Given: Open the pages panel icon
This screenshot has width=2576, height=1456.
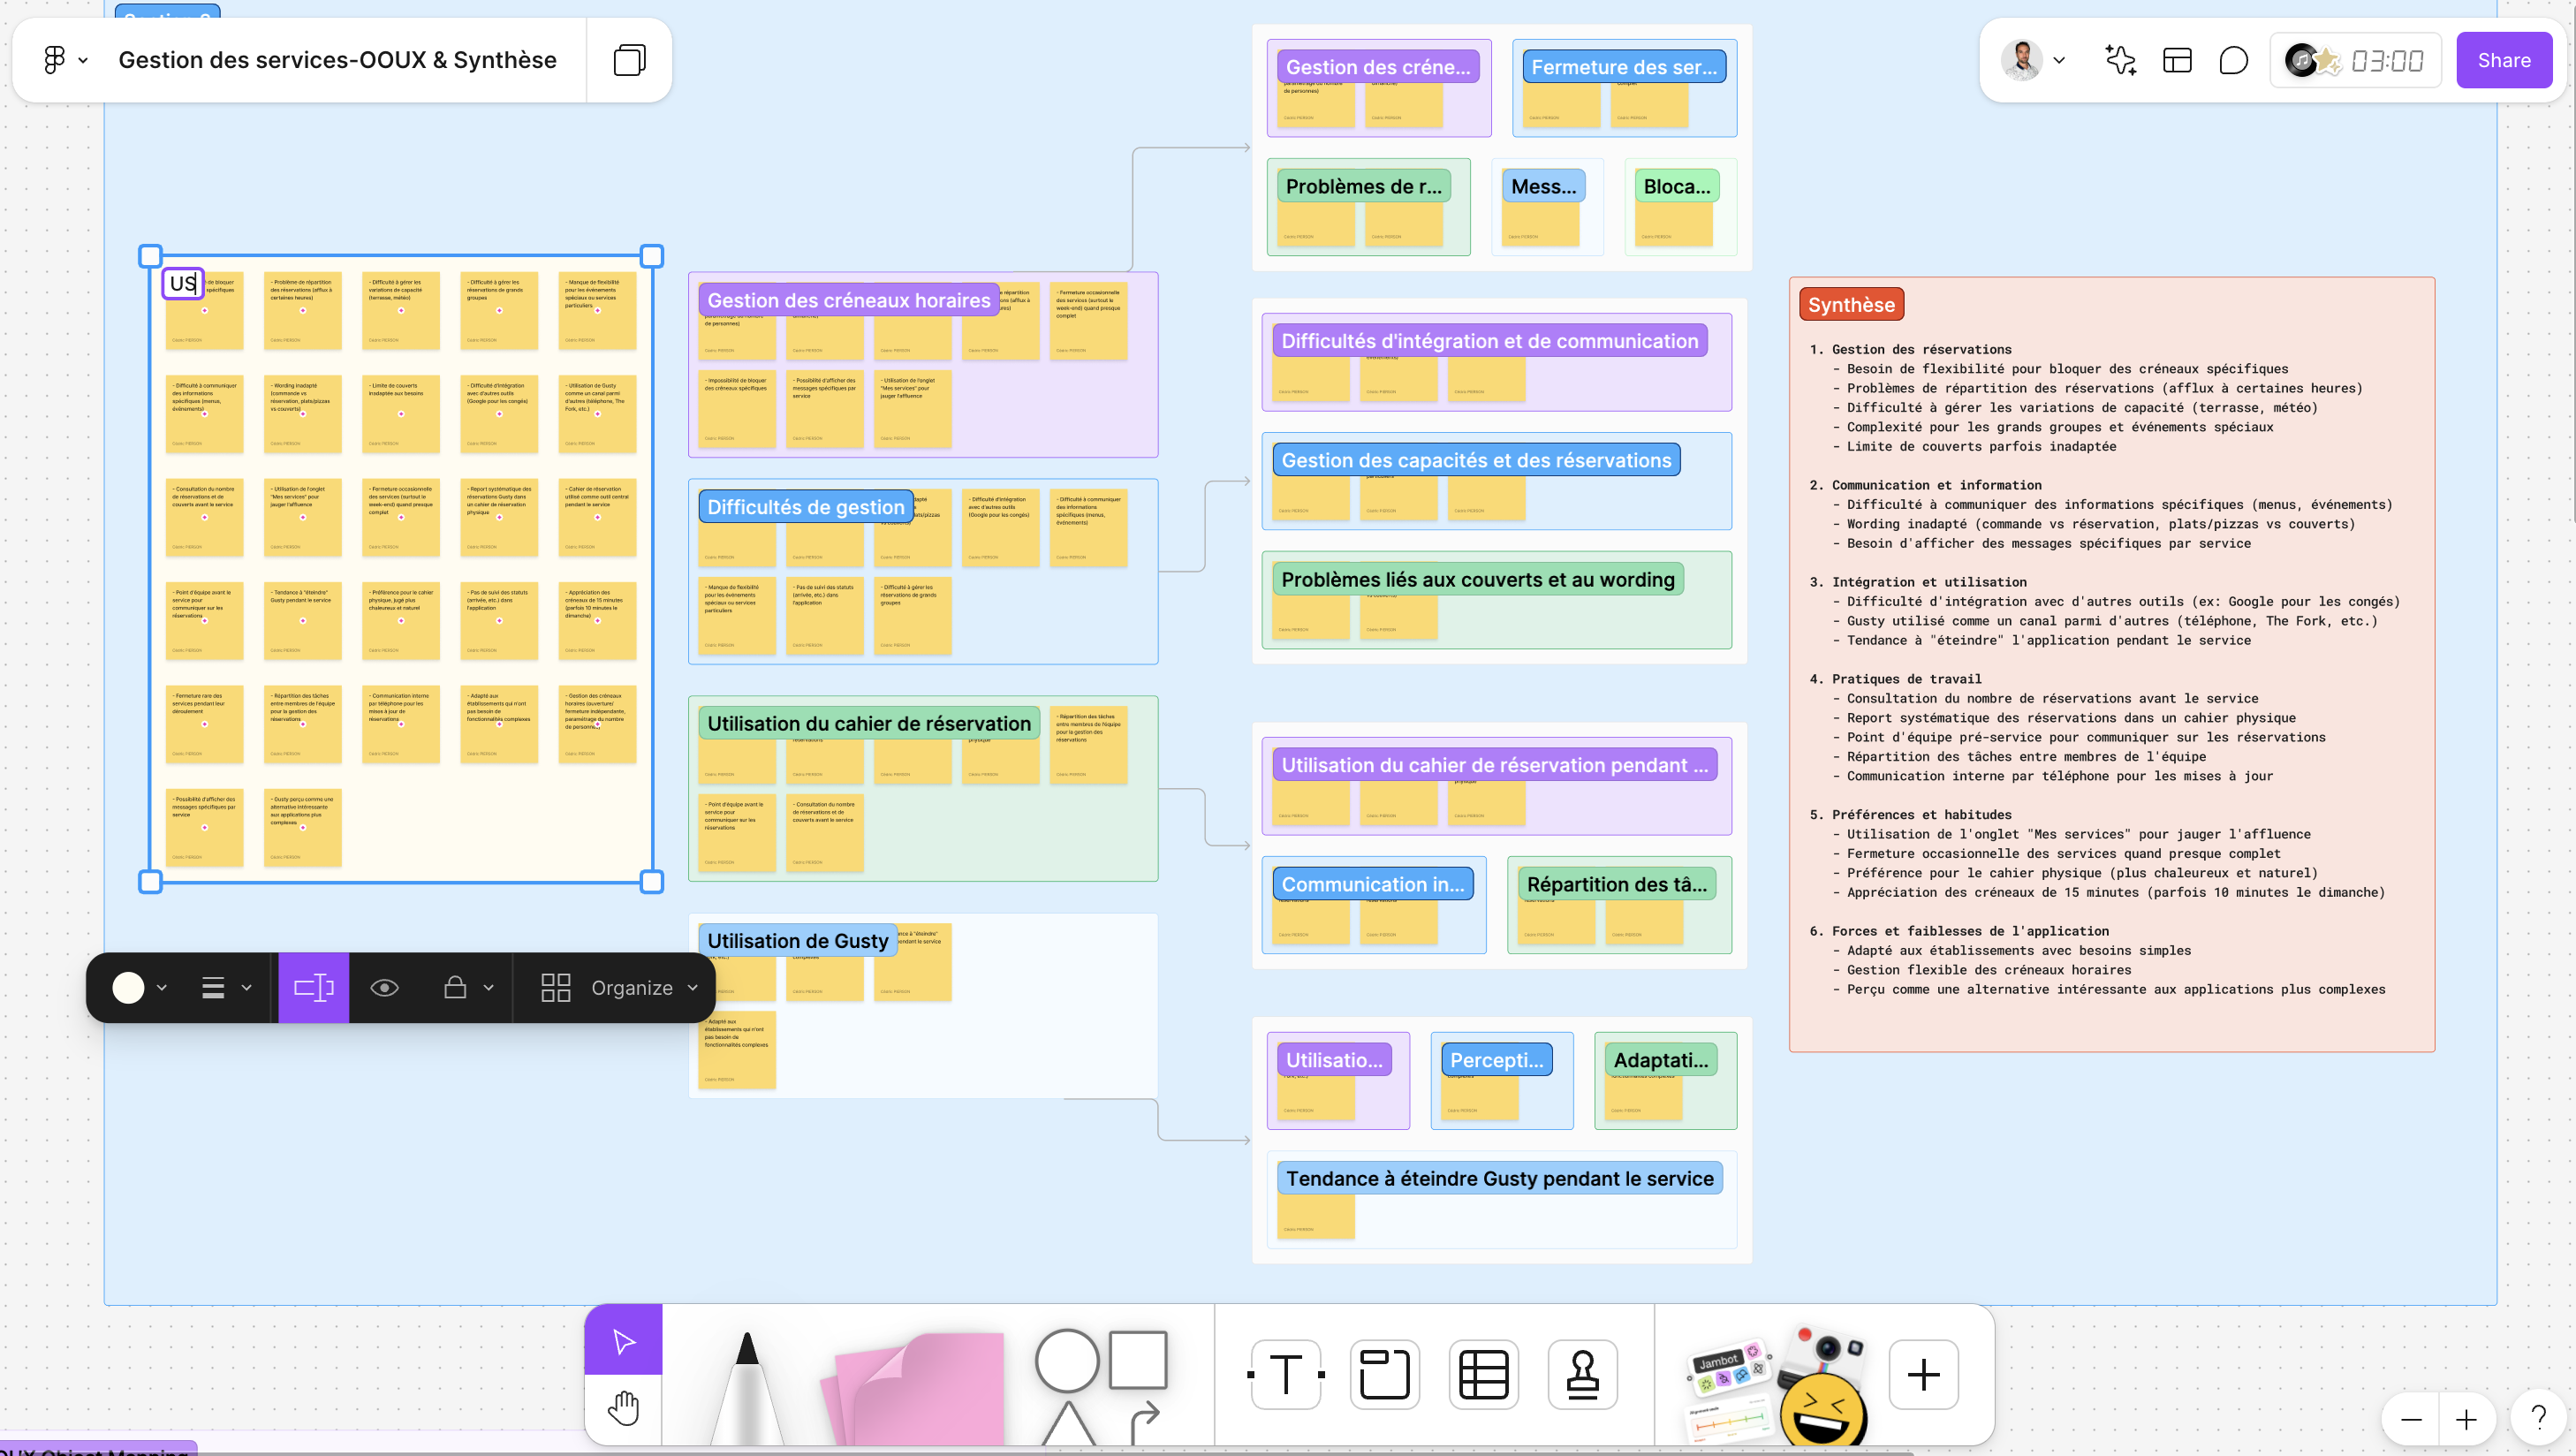Looking at the screenshot, I should [629, 60].
